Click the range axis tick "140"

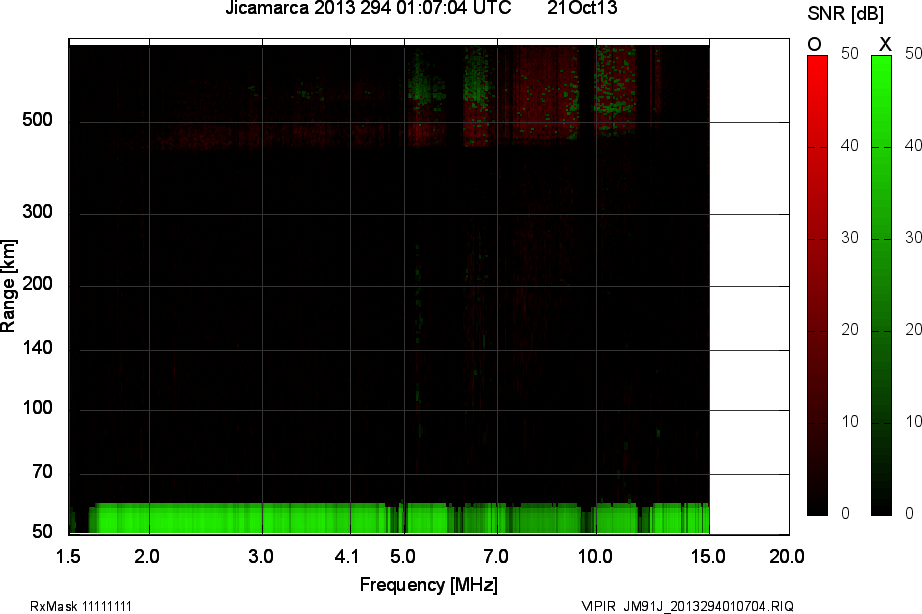(37, 348)
